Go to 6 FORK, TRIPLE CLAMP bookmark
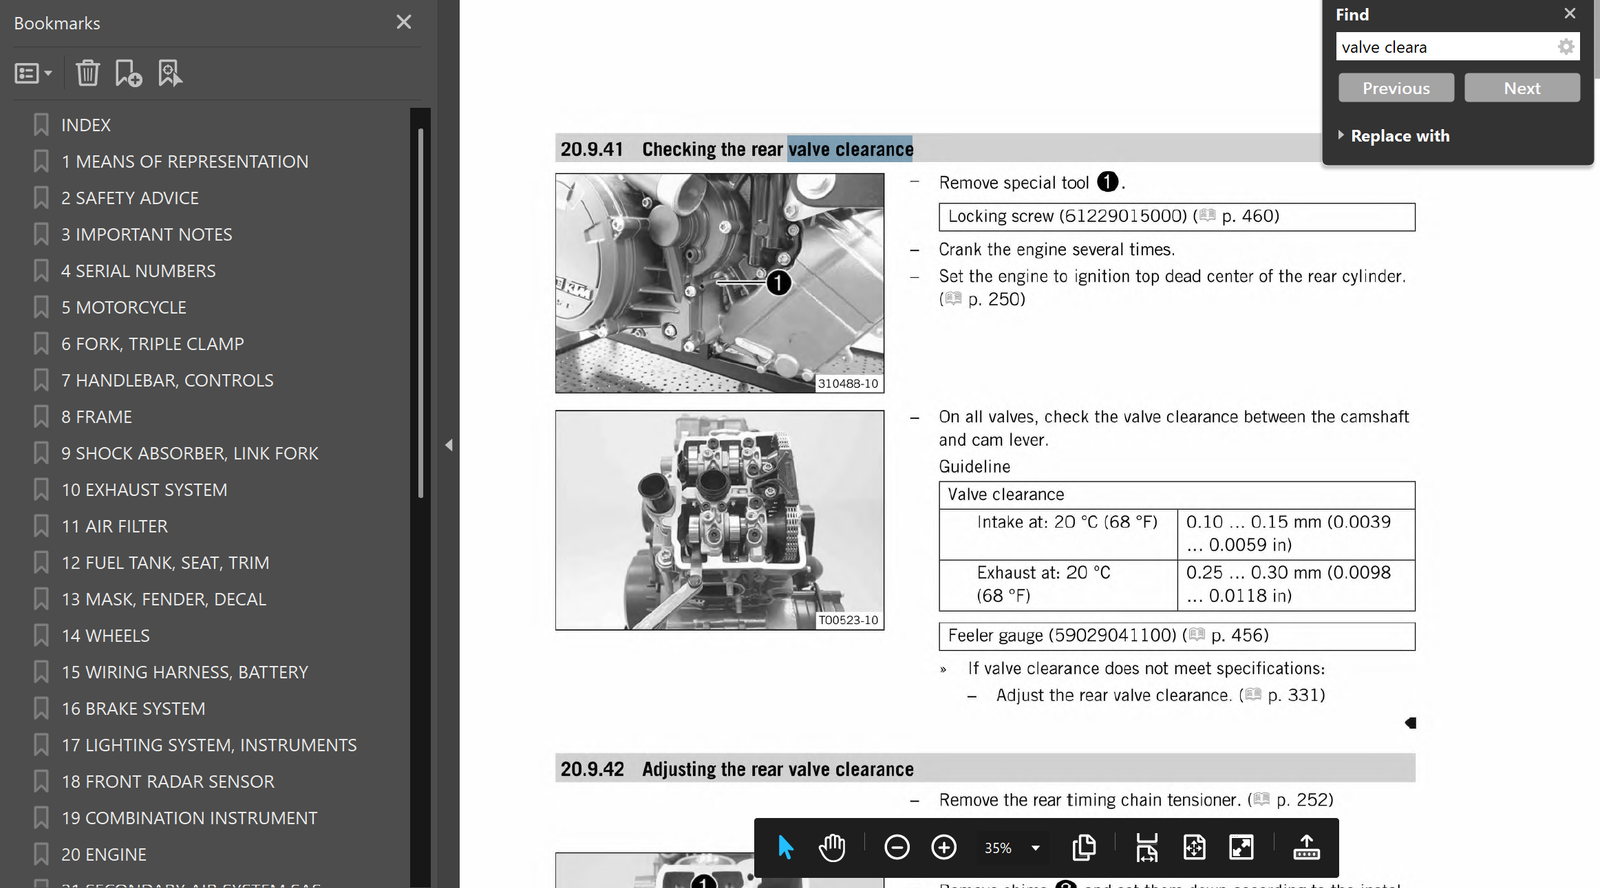 coord(153,344)
